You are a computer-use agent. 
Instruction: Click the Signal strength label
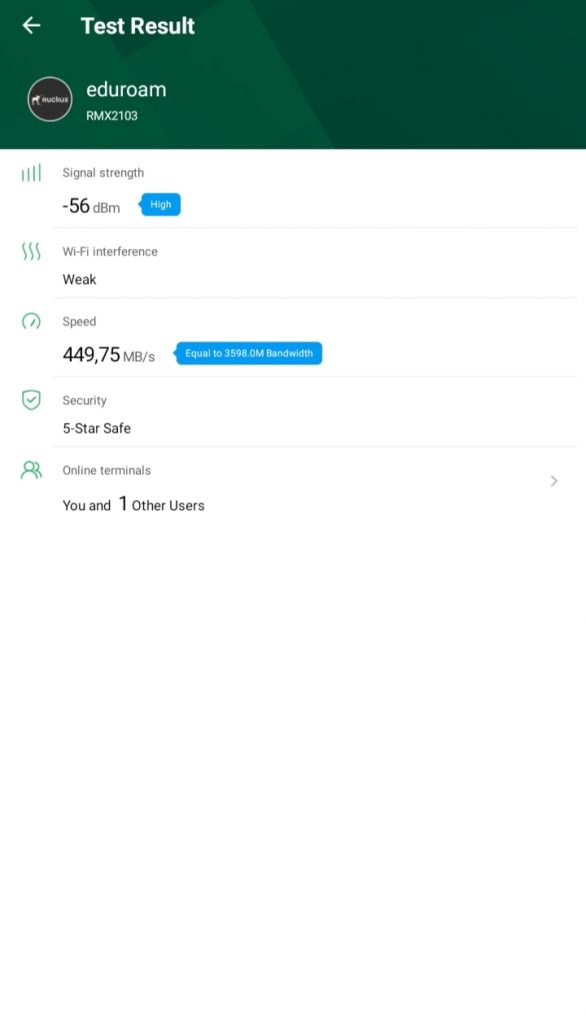click(x=103, y=173)
